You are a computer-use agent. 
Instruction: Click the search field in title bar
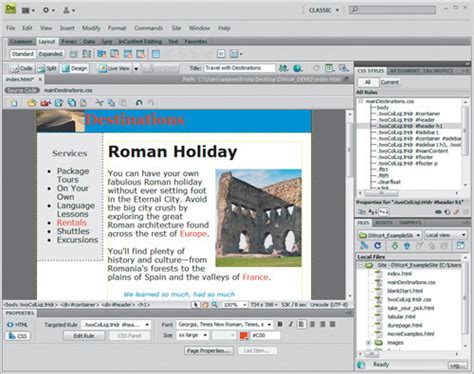[x=392, y=10]
